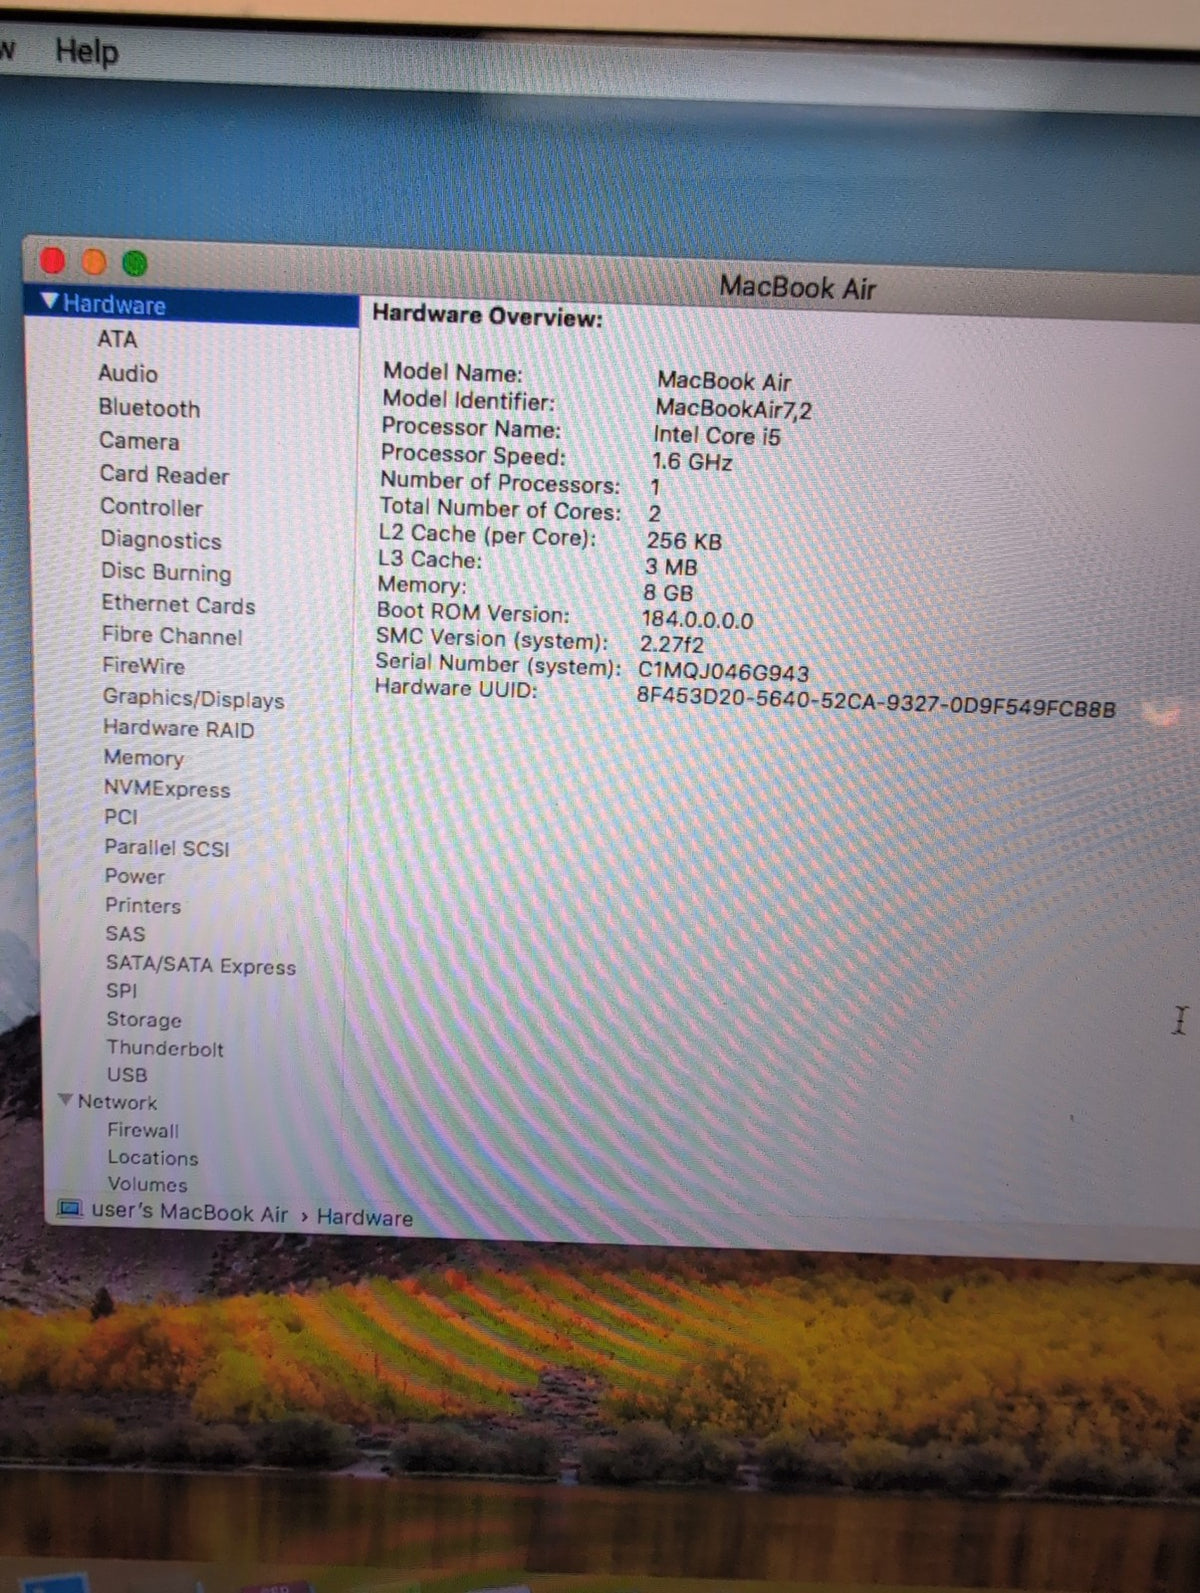This screenshot has height=1593, width=1200.
Task: Click the 3 MB L3 cache value
Action: coord(671,567)
